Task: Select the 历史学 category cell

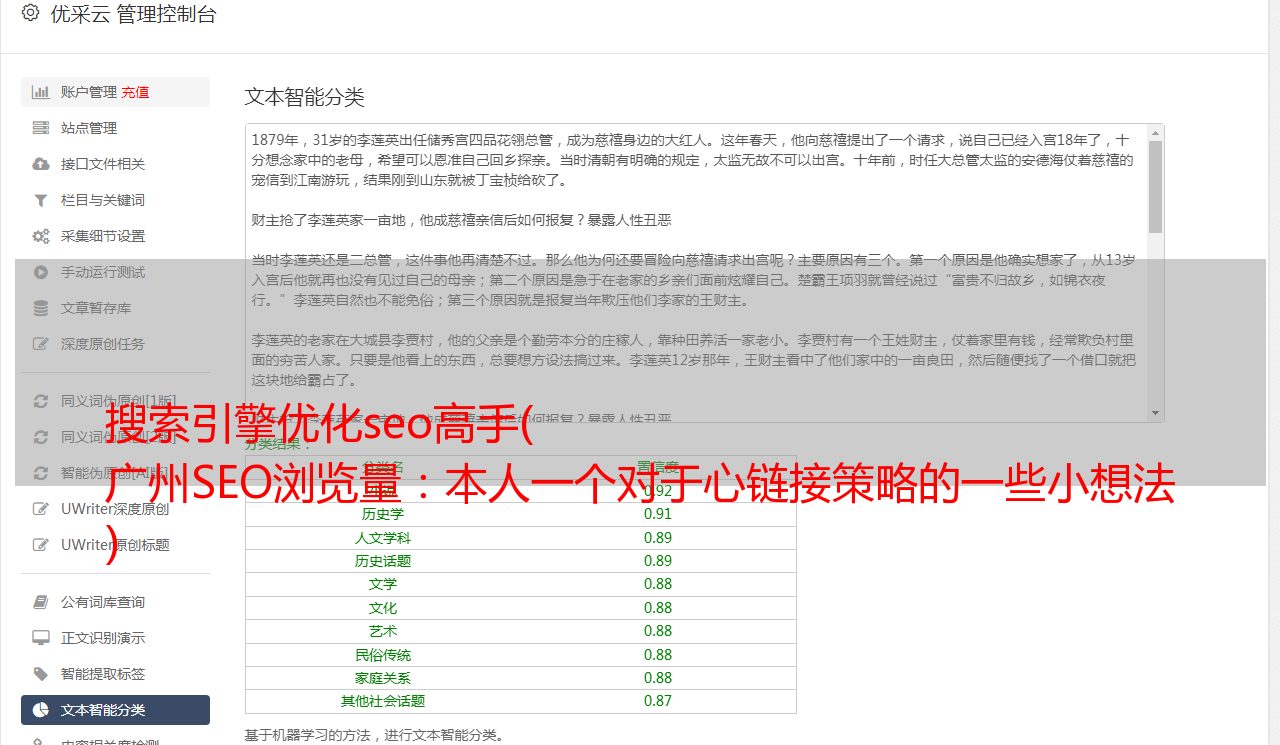Action: pos(383,514)
